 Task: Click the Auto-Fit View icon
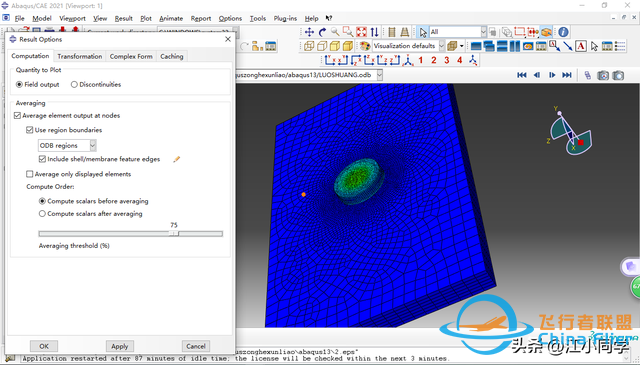(x=361, y=32)
